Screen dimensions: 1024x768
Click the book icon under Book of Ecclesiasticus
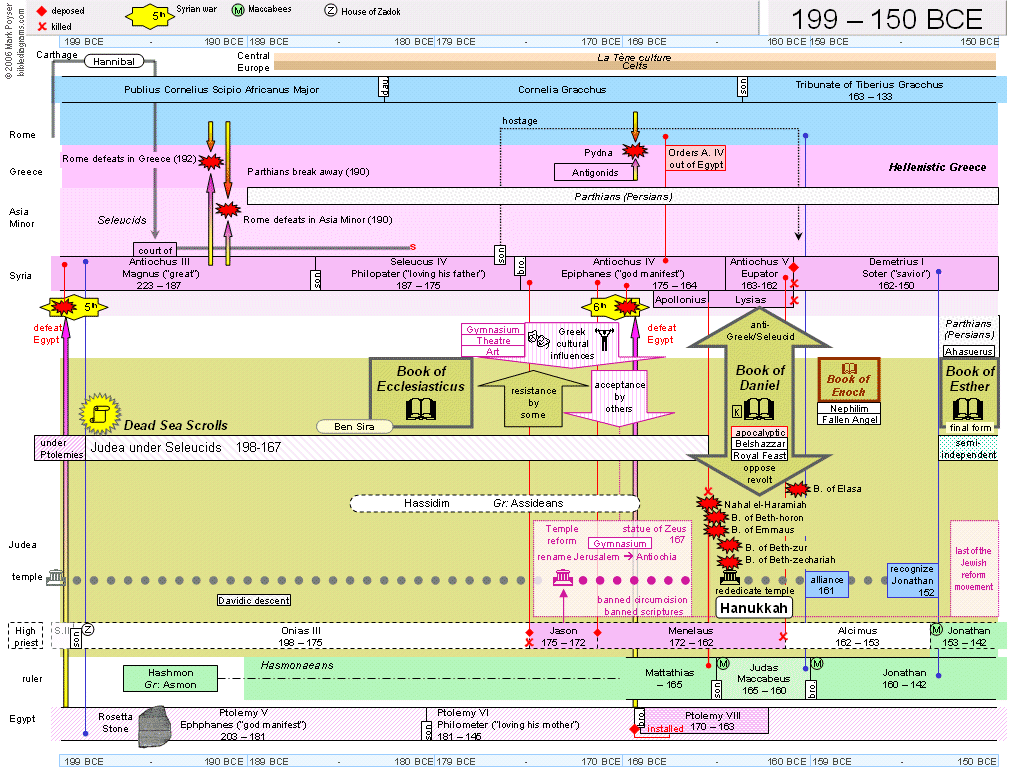pyautogui.click(x=420, y=408)
